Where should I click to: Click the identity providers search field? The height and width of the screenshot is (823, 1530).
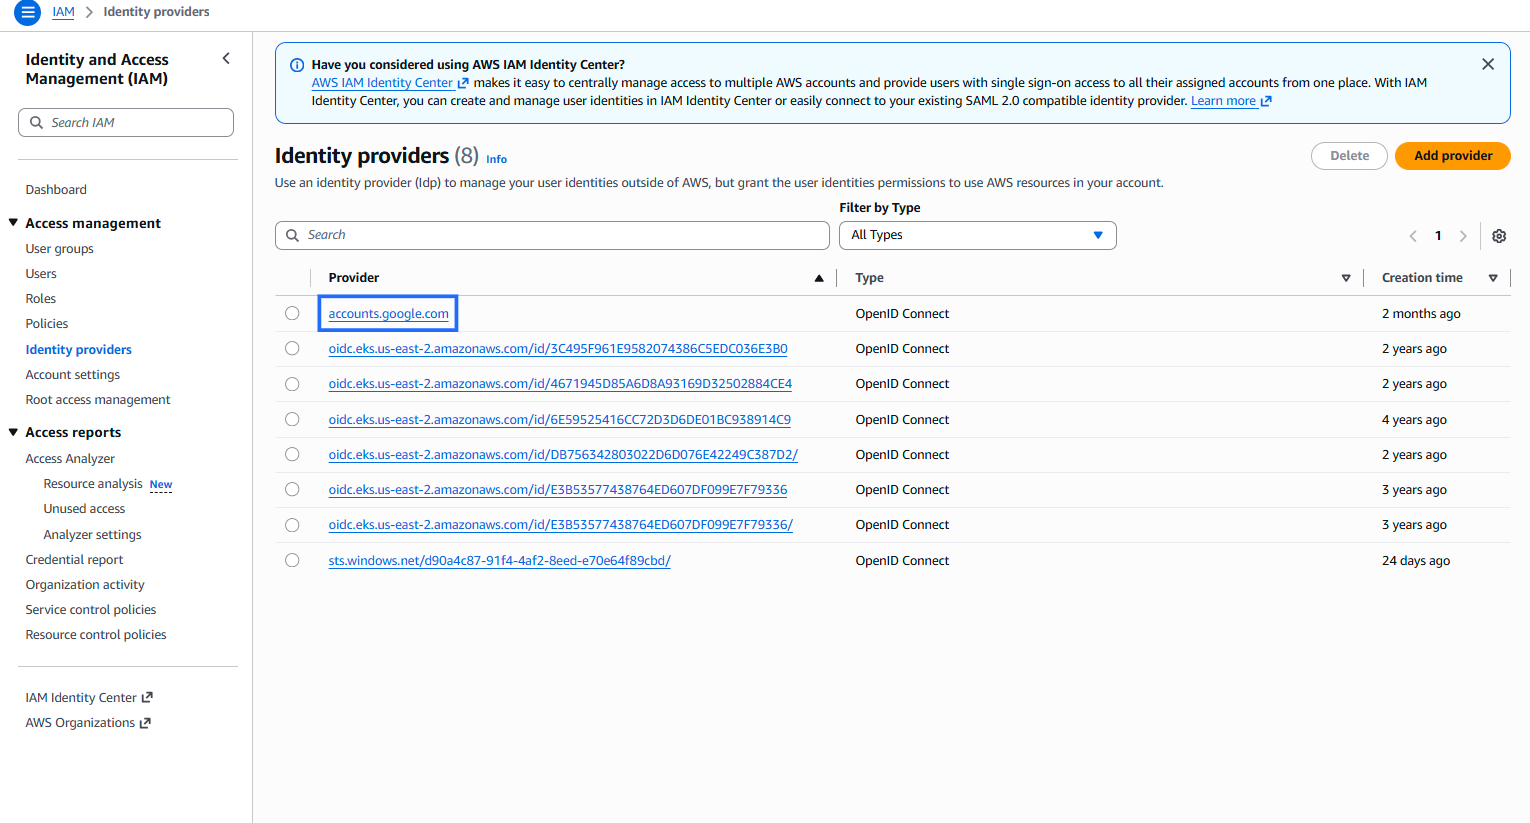pyautogui.click(x=552, y=235)
